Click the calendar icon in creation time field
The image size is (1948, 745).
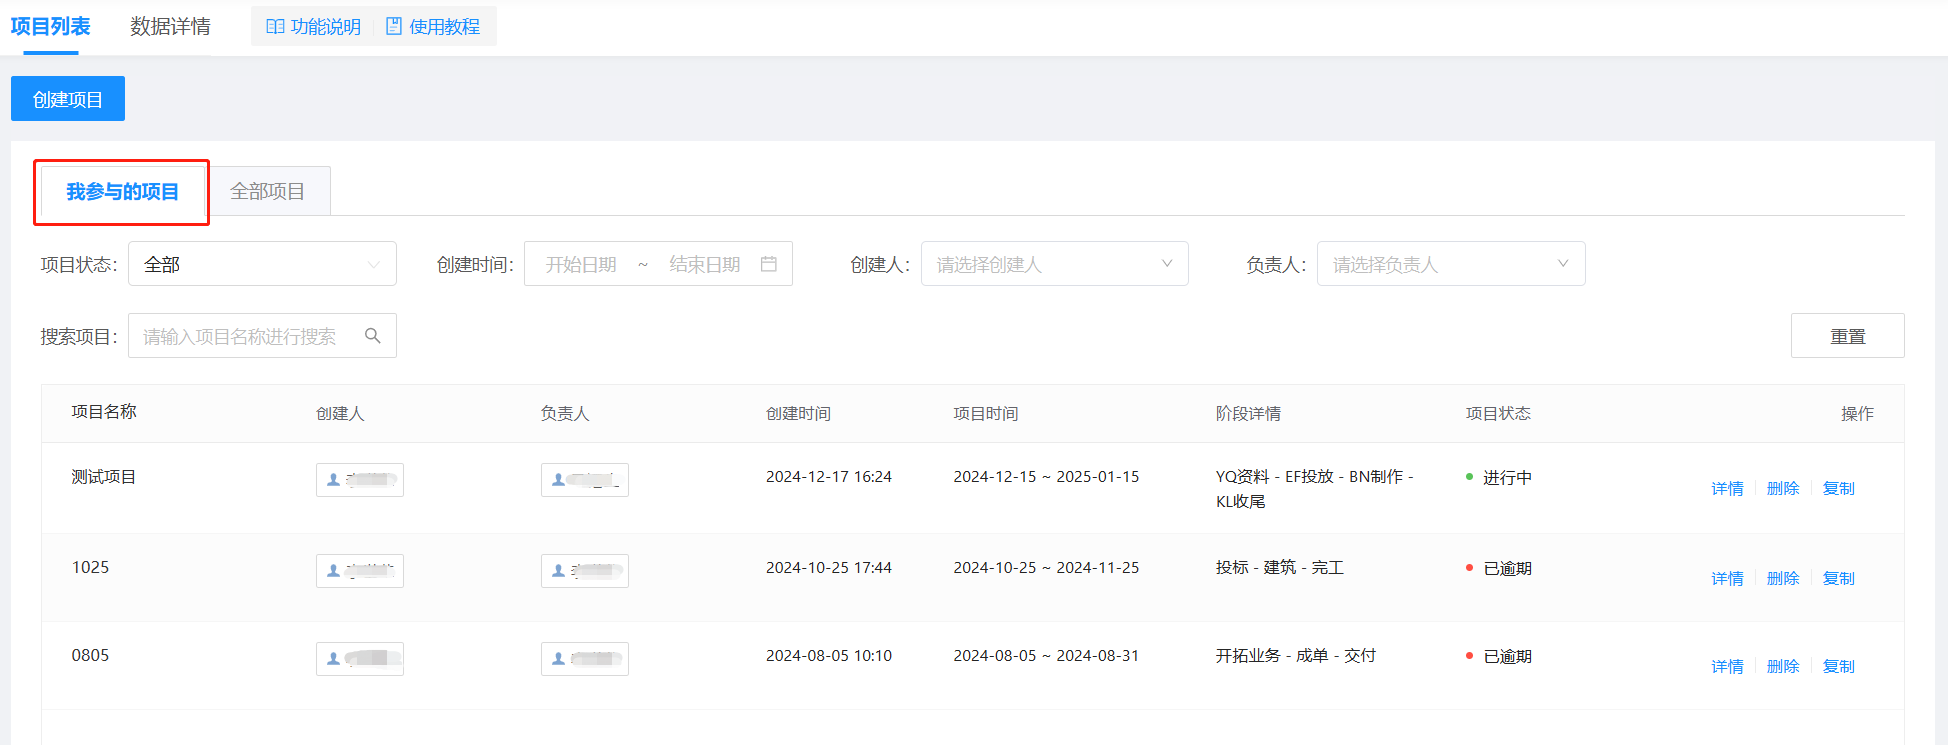pyautogui.click(x=768, y=264)
